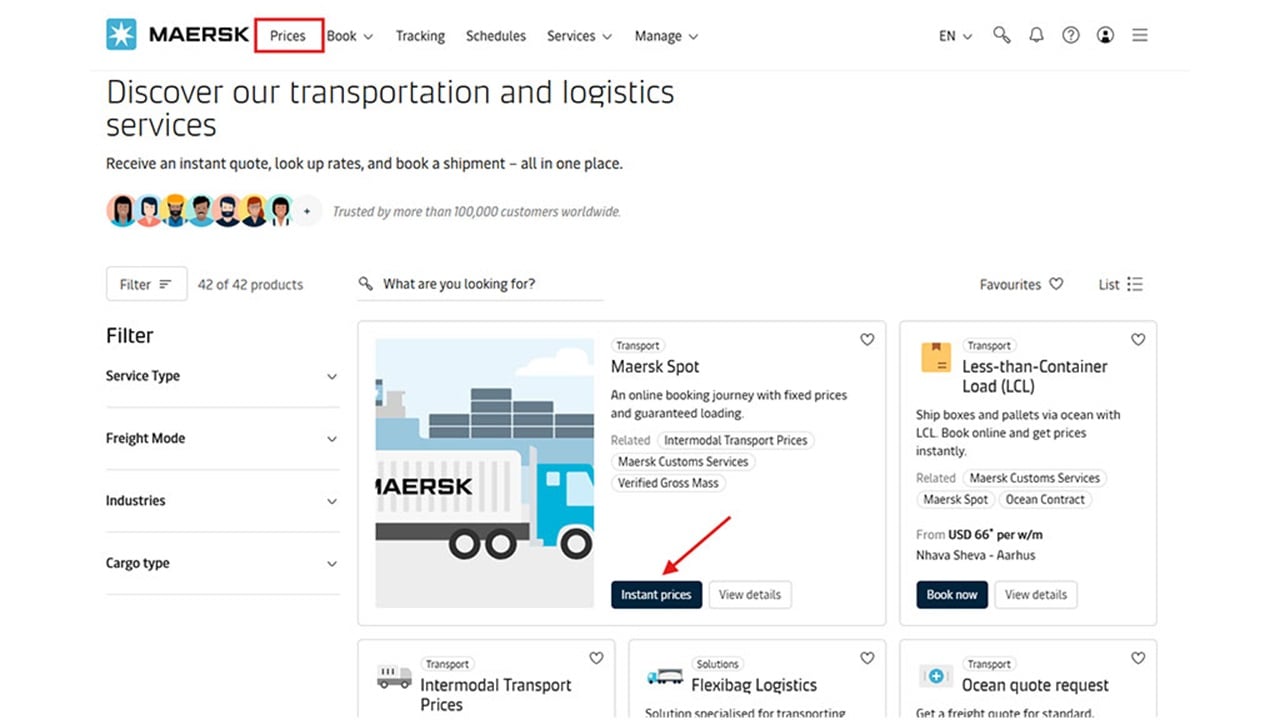Click the Flexibag Logistics truck icon
Viewport: 1280px width, 720px height.
[665, 677]
